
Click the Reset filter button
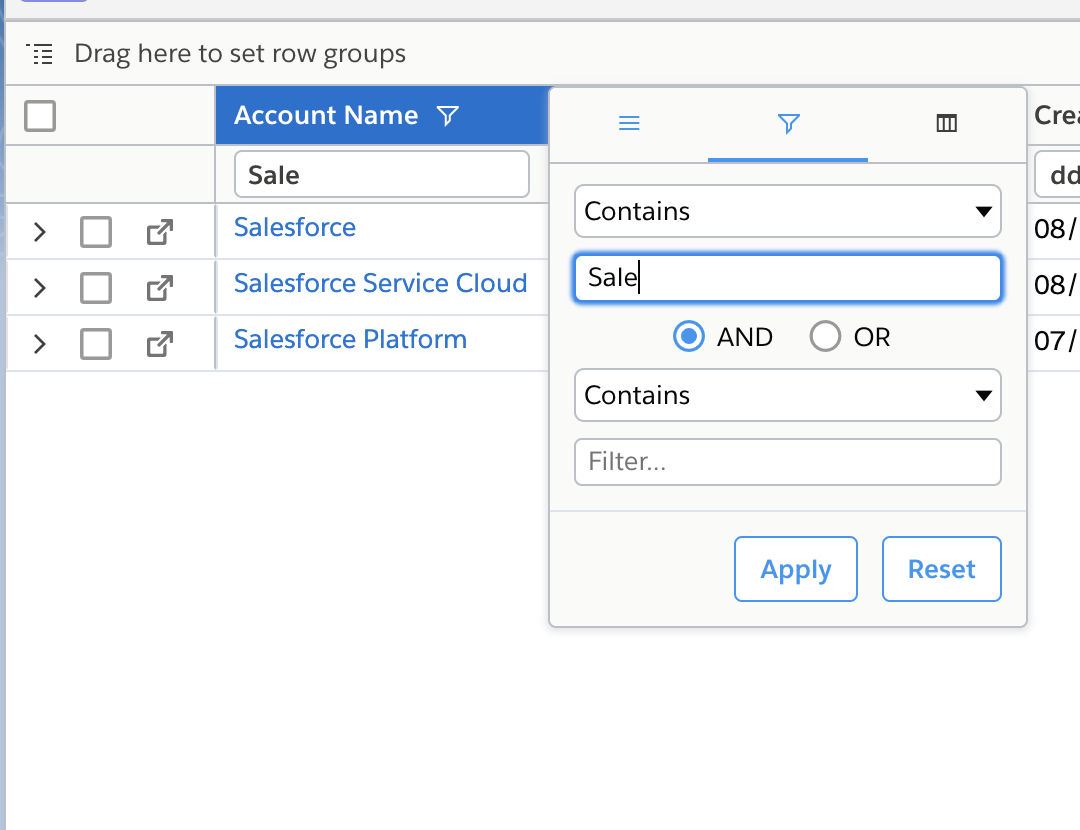click(941, 569)
